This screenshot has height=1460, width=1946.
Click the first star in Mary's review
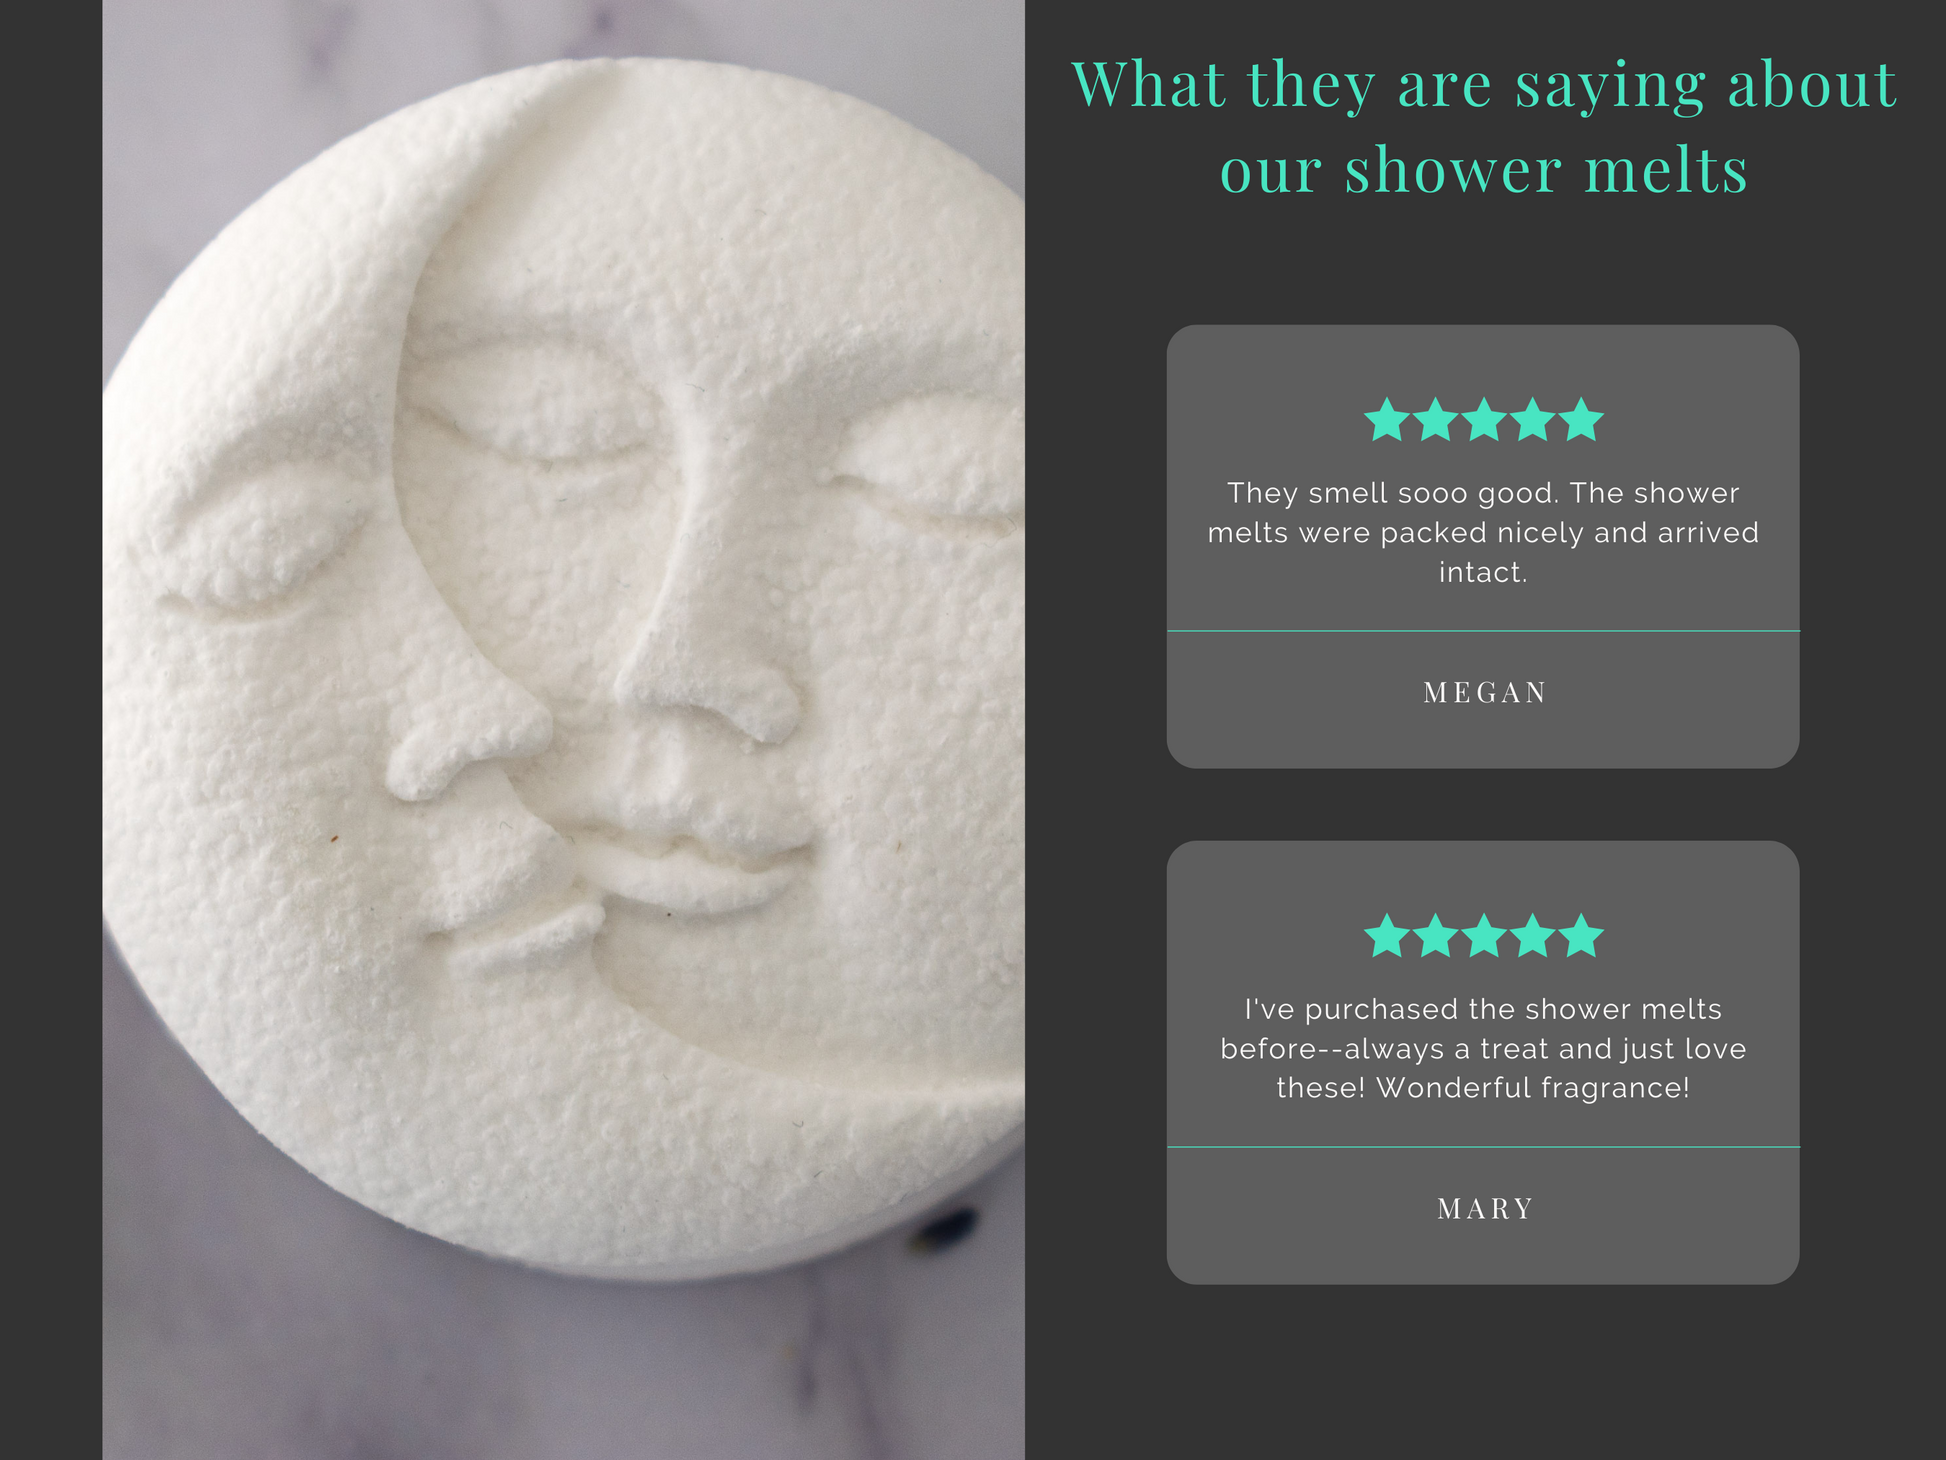click(1387, 936)
